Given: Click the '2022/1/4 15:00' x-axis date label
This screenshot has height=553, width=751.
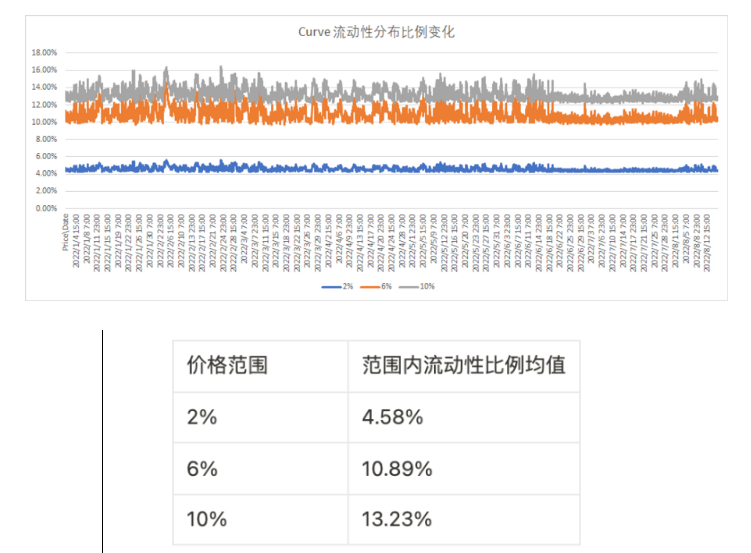Looking at the screenshot, I should pyautogui.click(x=76, y=241).
